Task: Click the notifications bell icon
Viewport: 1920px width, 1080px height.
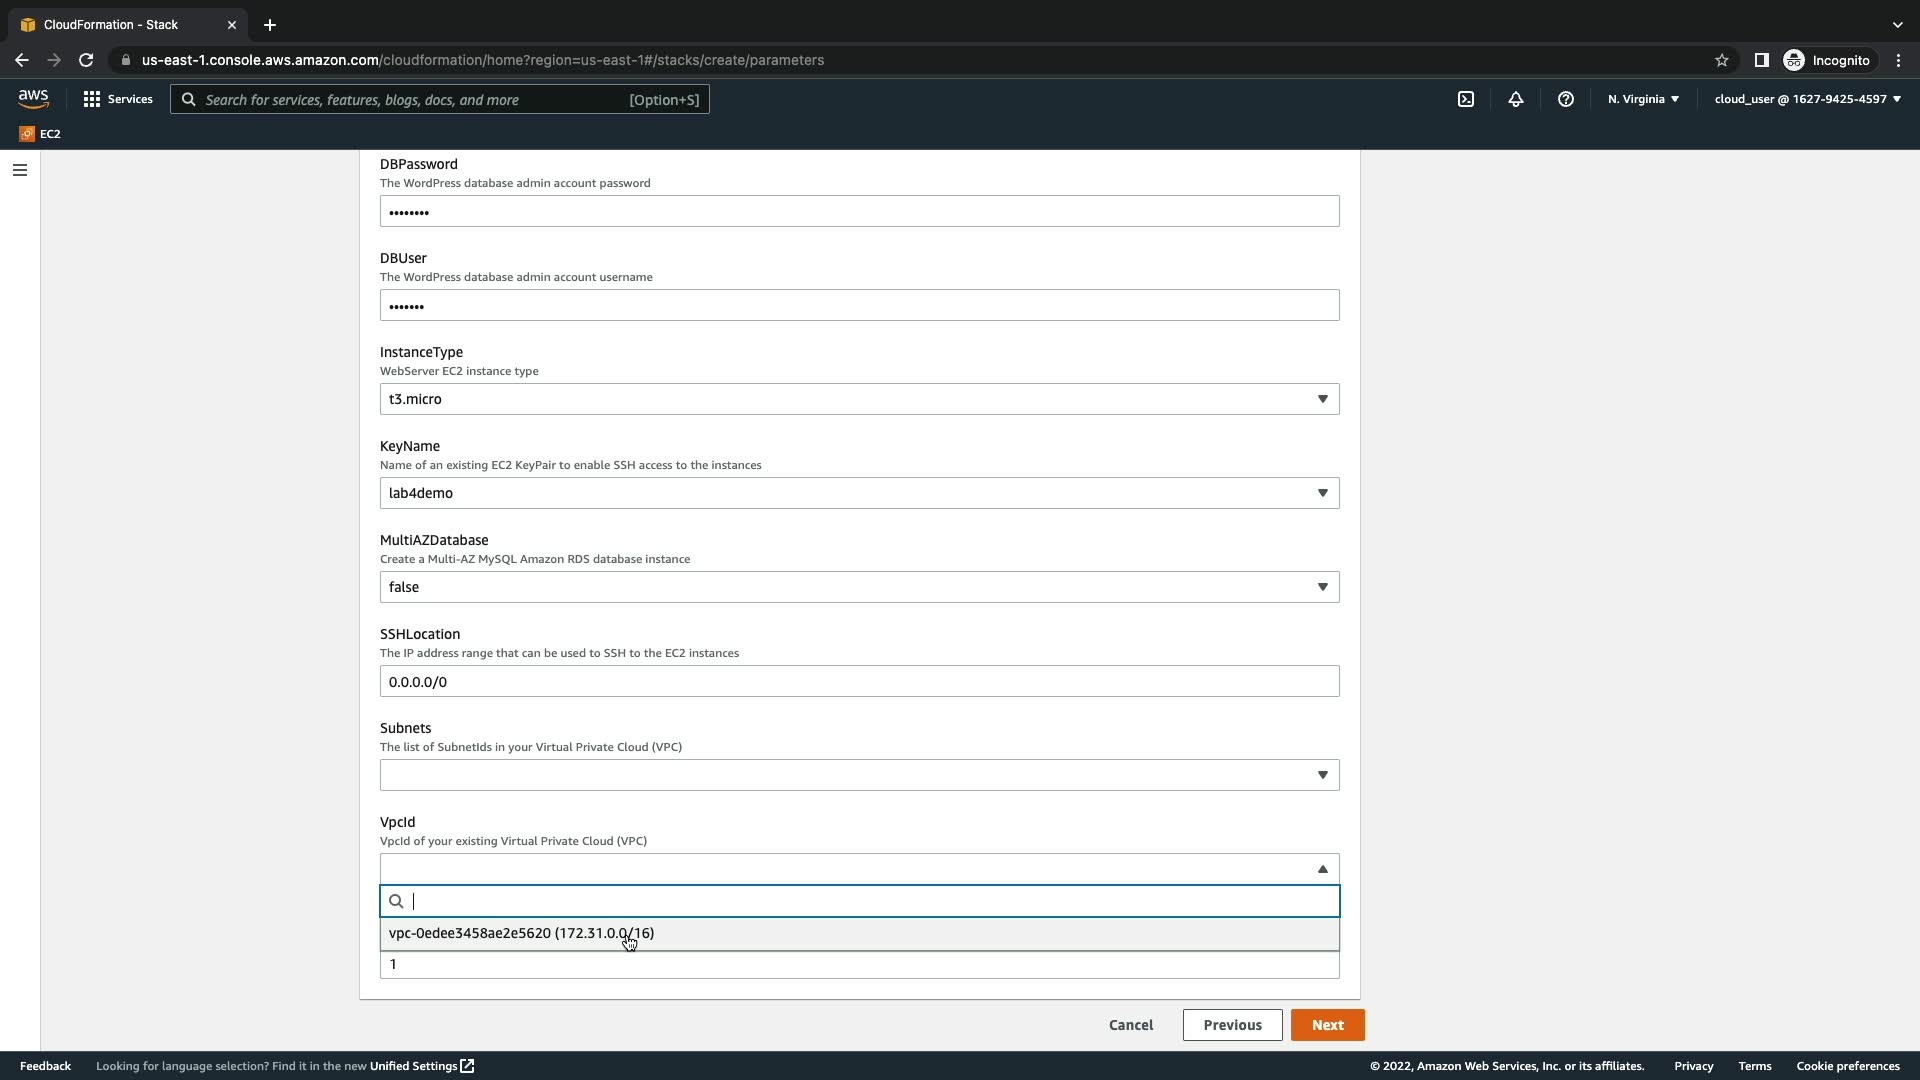Action: coord(1516,99)
